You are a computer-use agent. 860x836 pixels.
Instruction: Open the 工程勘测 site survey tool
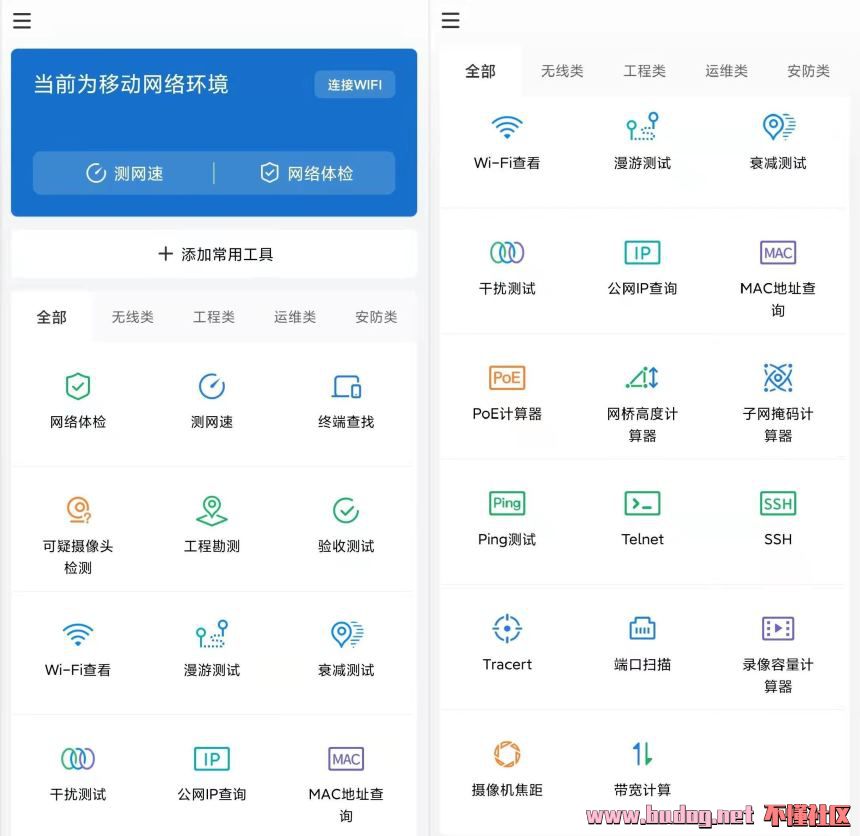pos(212,525)
